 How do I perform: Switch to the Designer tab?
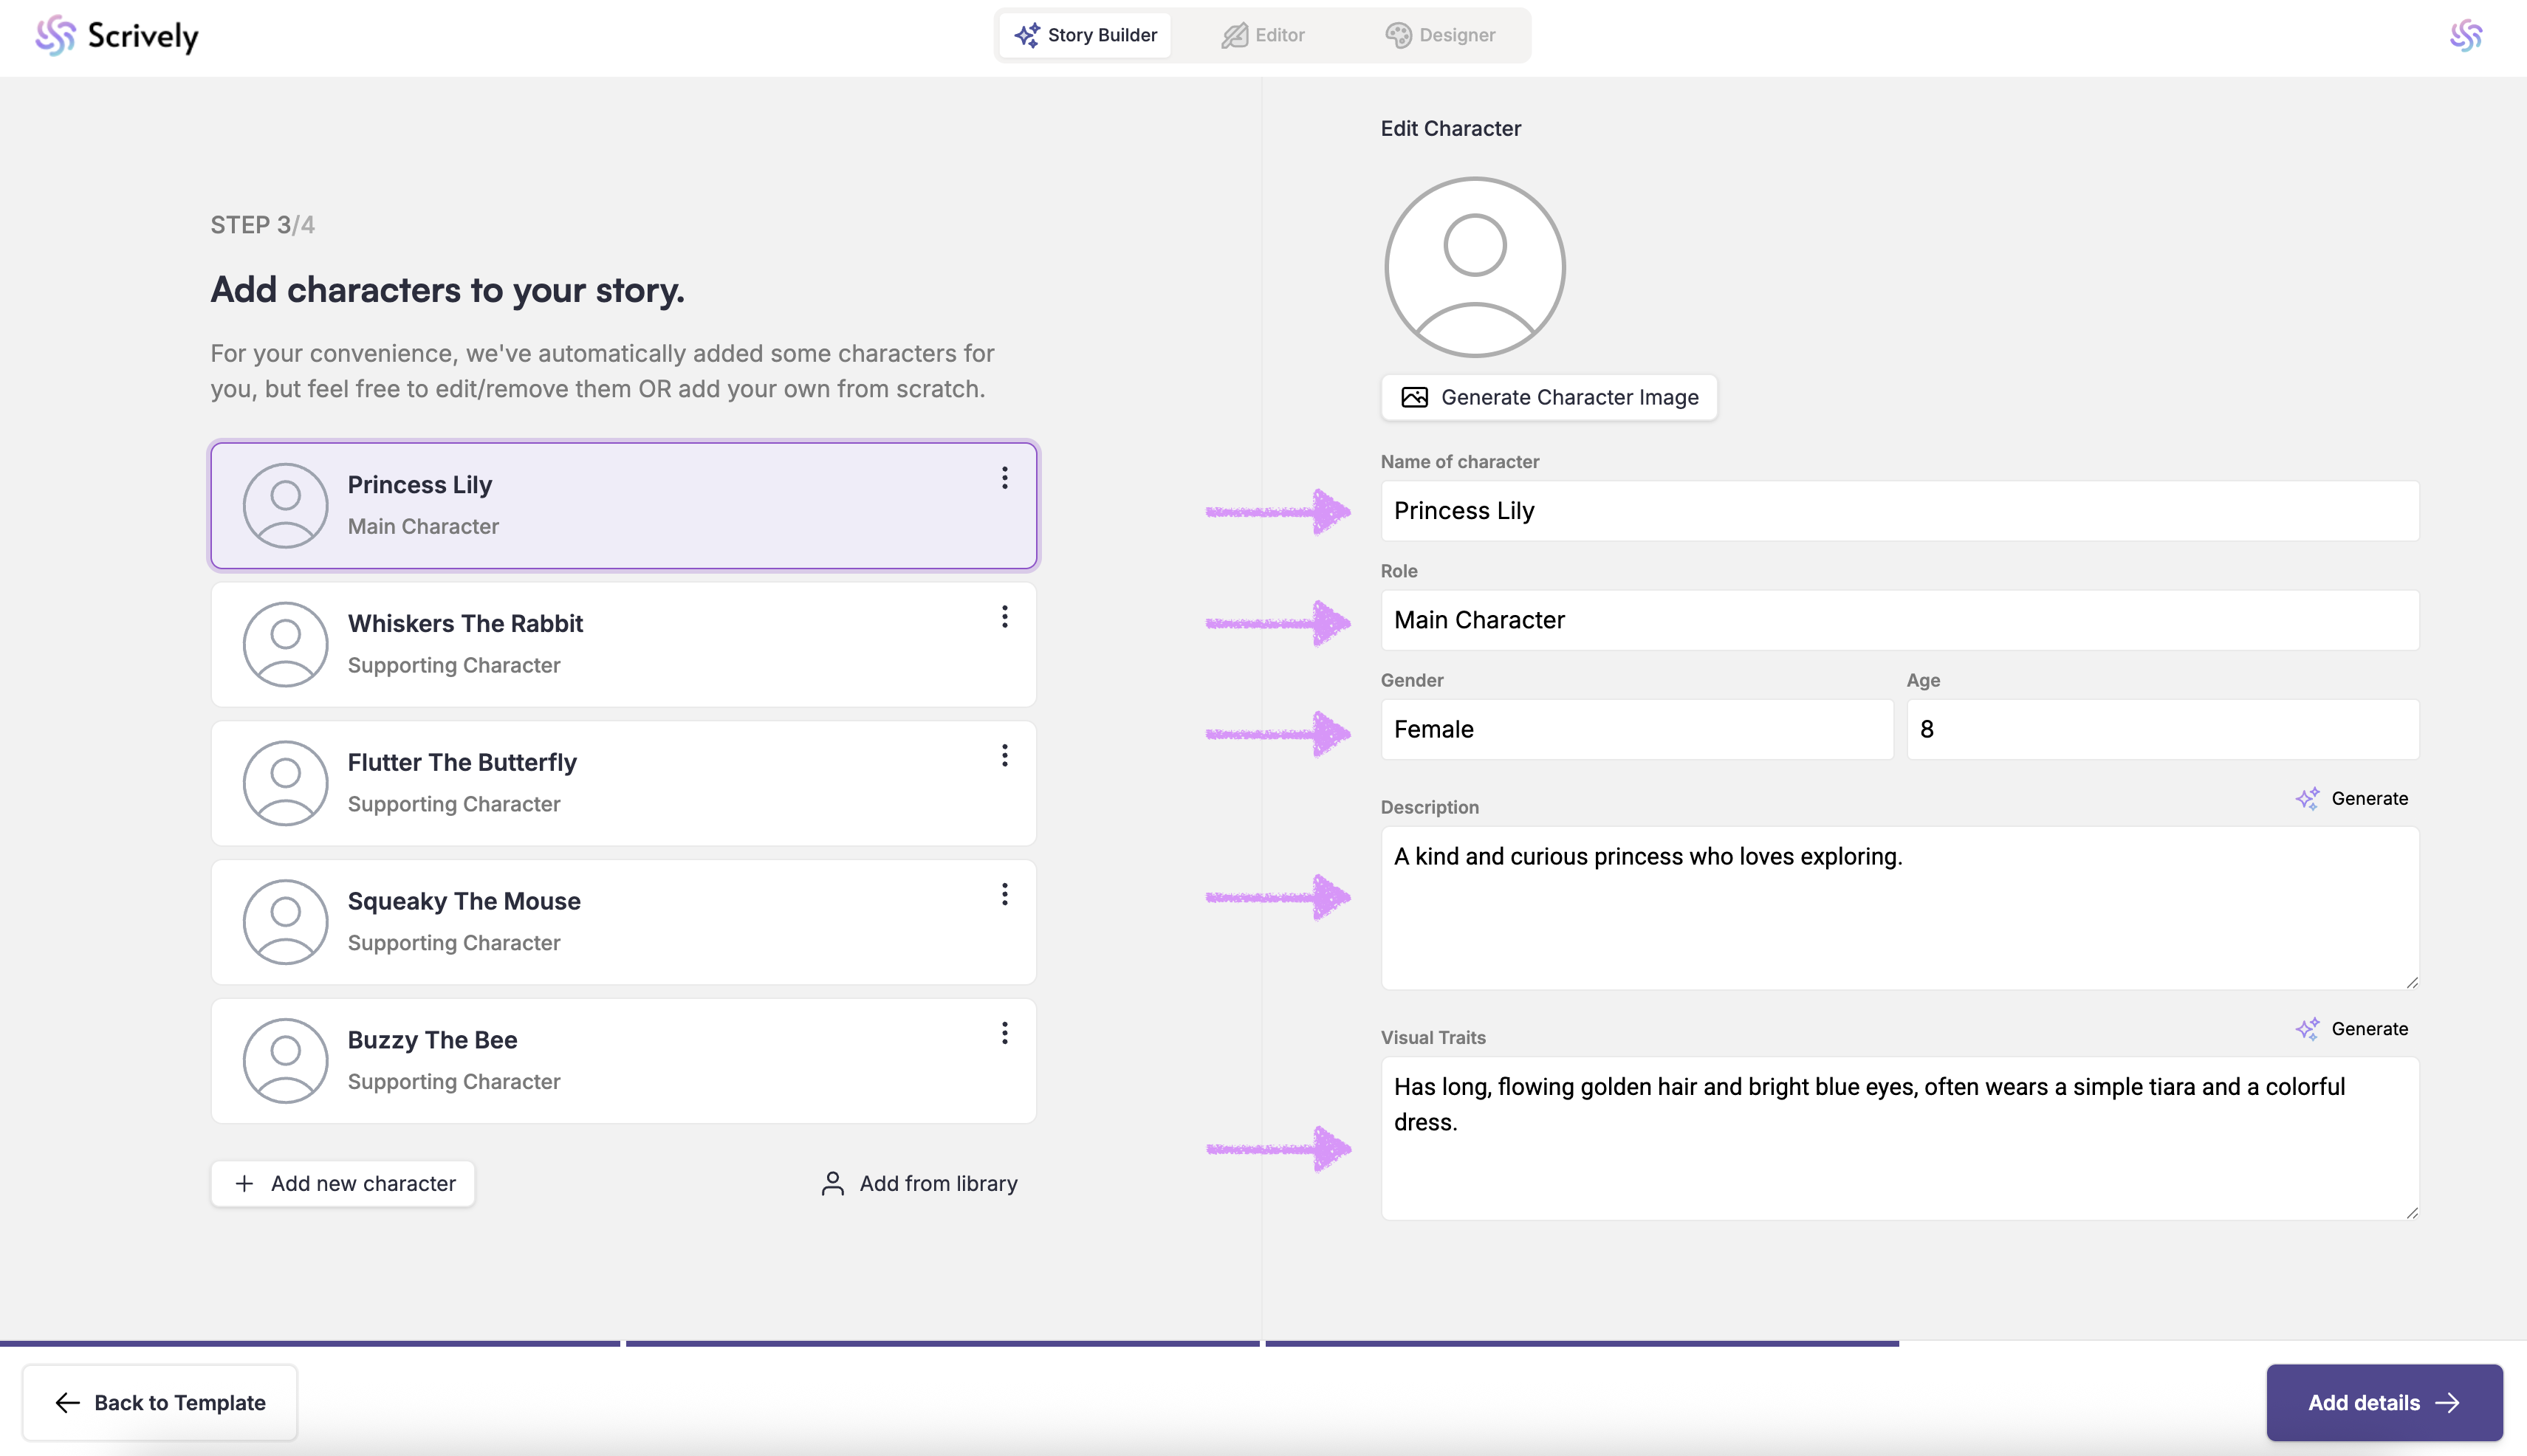tap(1440, 35)
